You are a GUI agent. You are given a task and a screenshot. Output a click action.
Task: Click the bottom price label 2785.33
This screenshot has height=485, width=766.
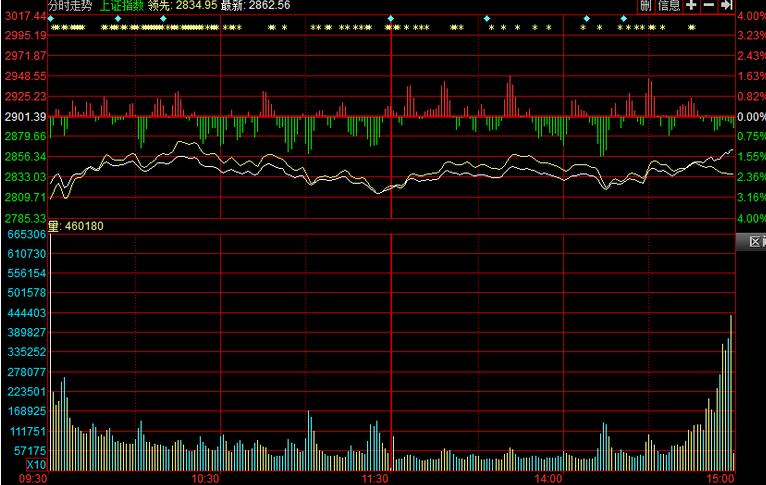(x=25, y=218)
